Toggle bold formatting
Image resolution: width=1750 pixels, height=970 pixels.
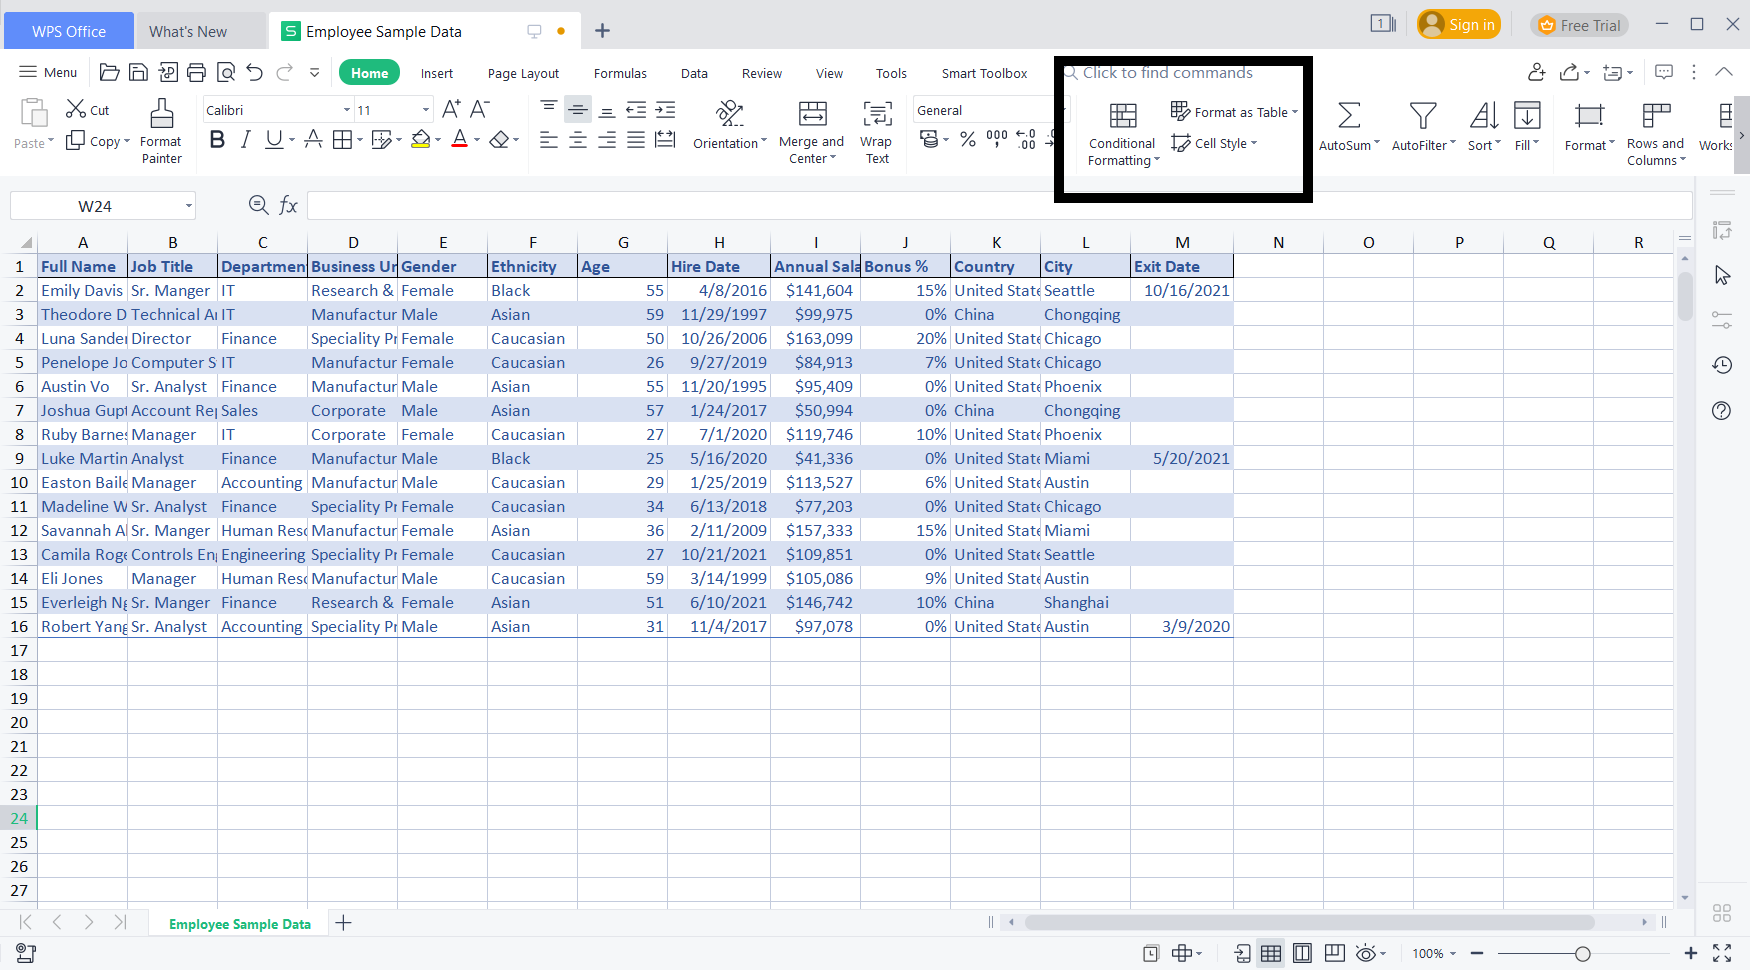click(x=217, y=140)
